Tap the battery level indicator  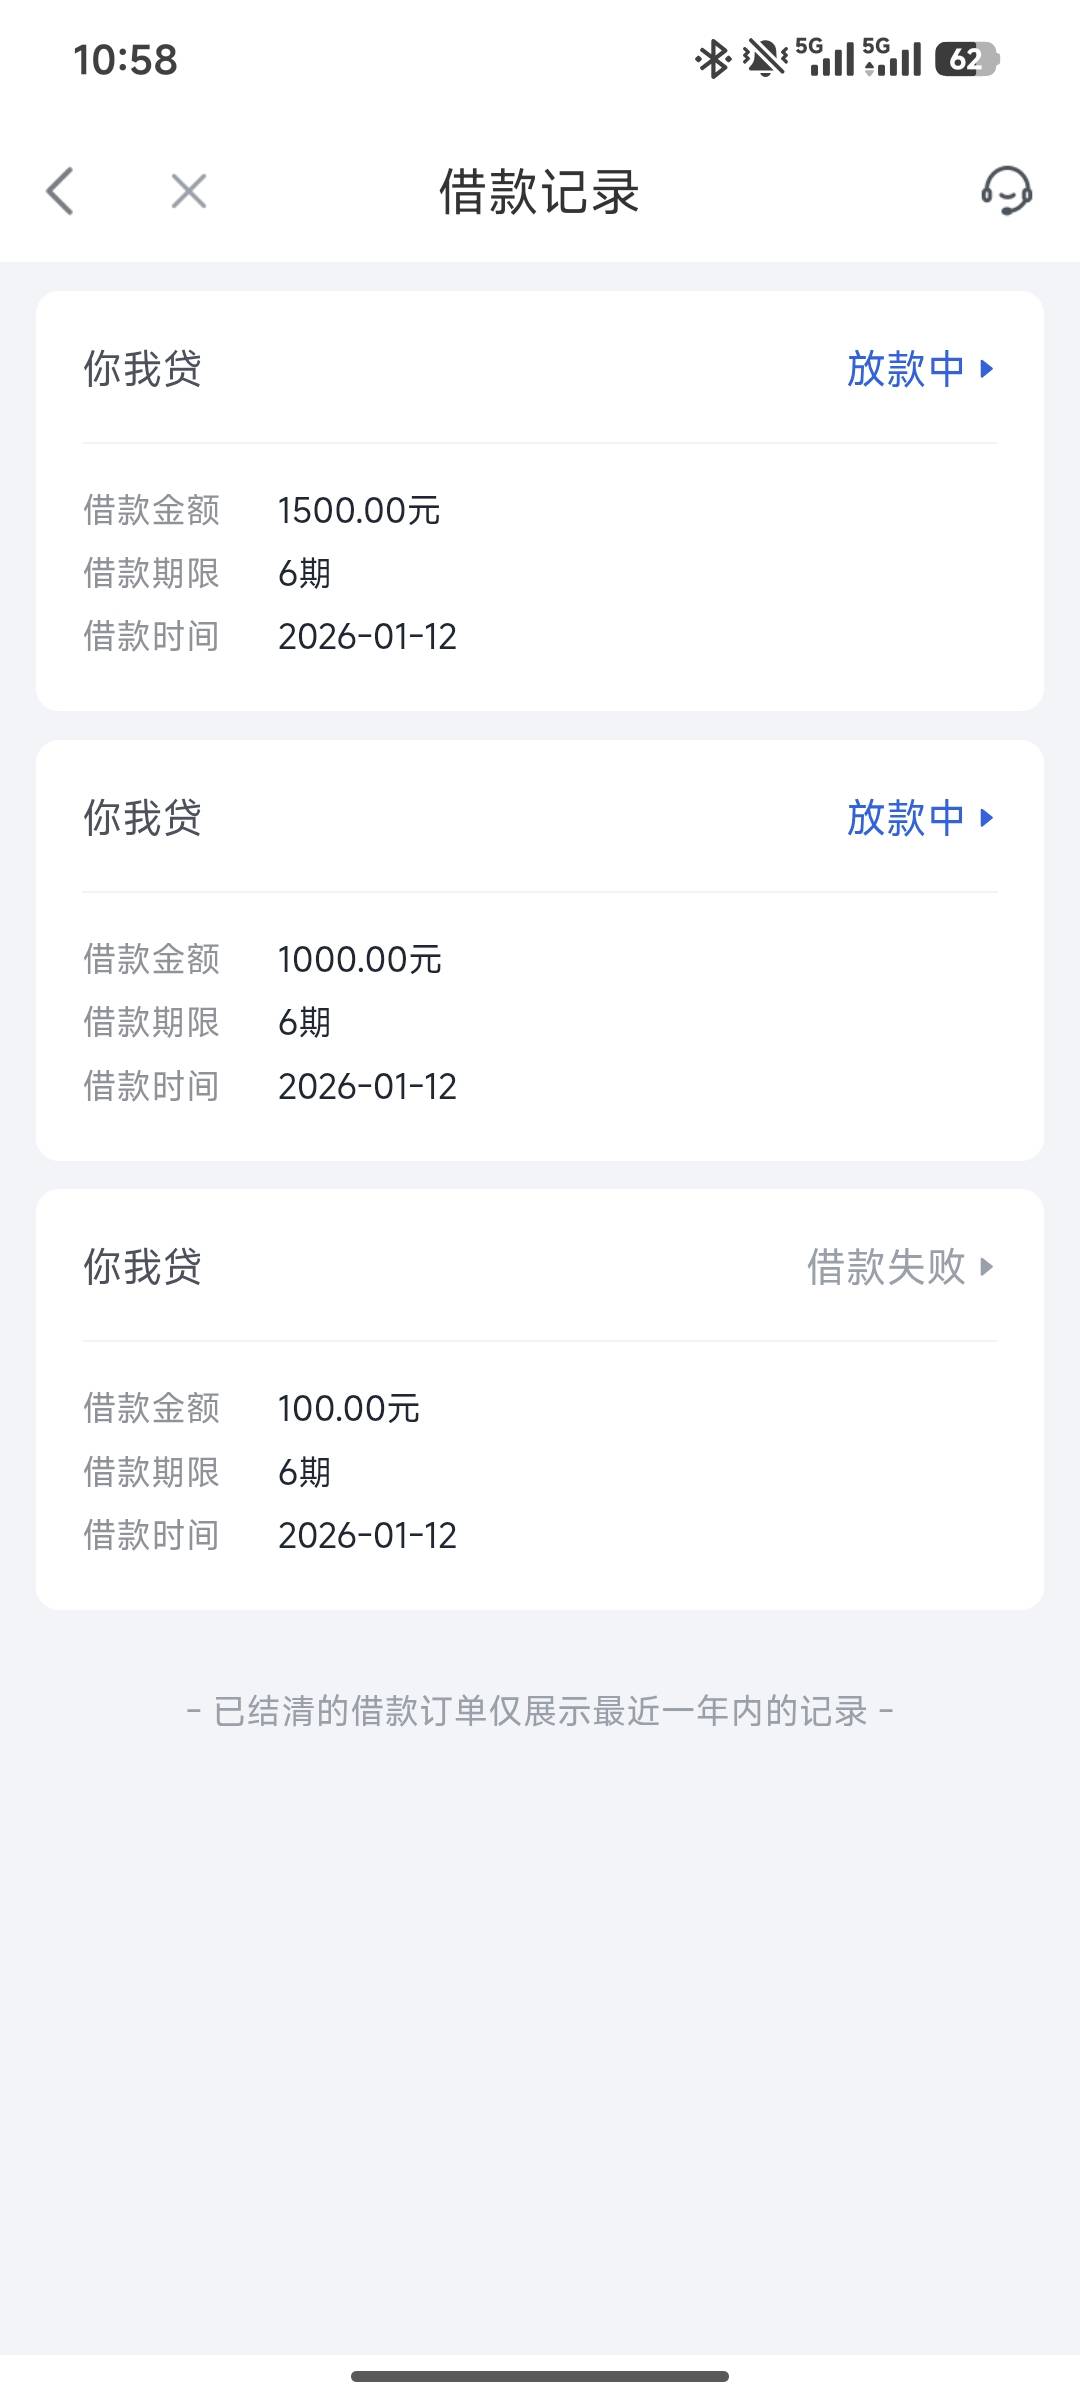coord(966,59)
